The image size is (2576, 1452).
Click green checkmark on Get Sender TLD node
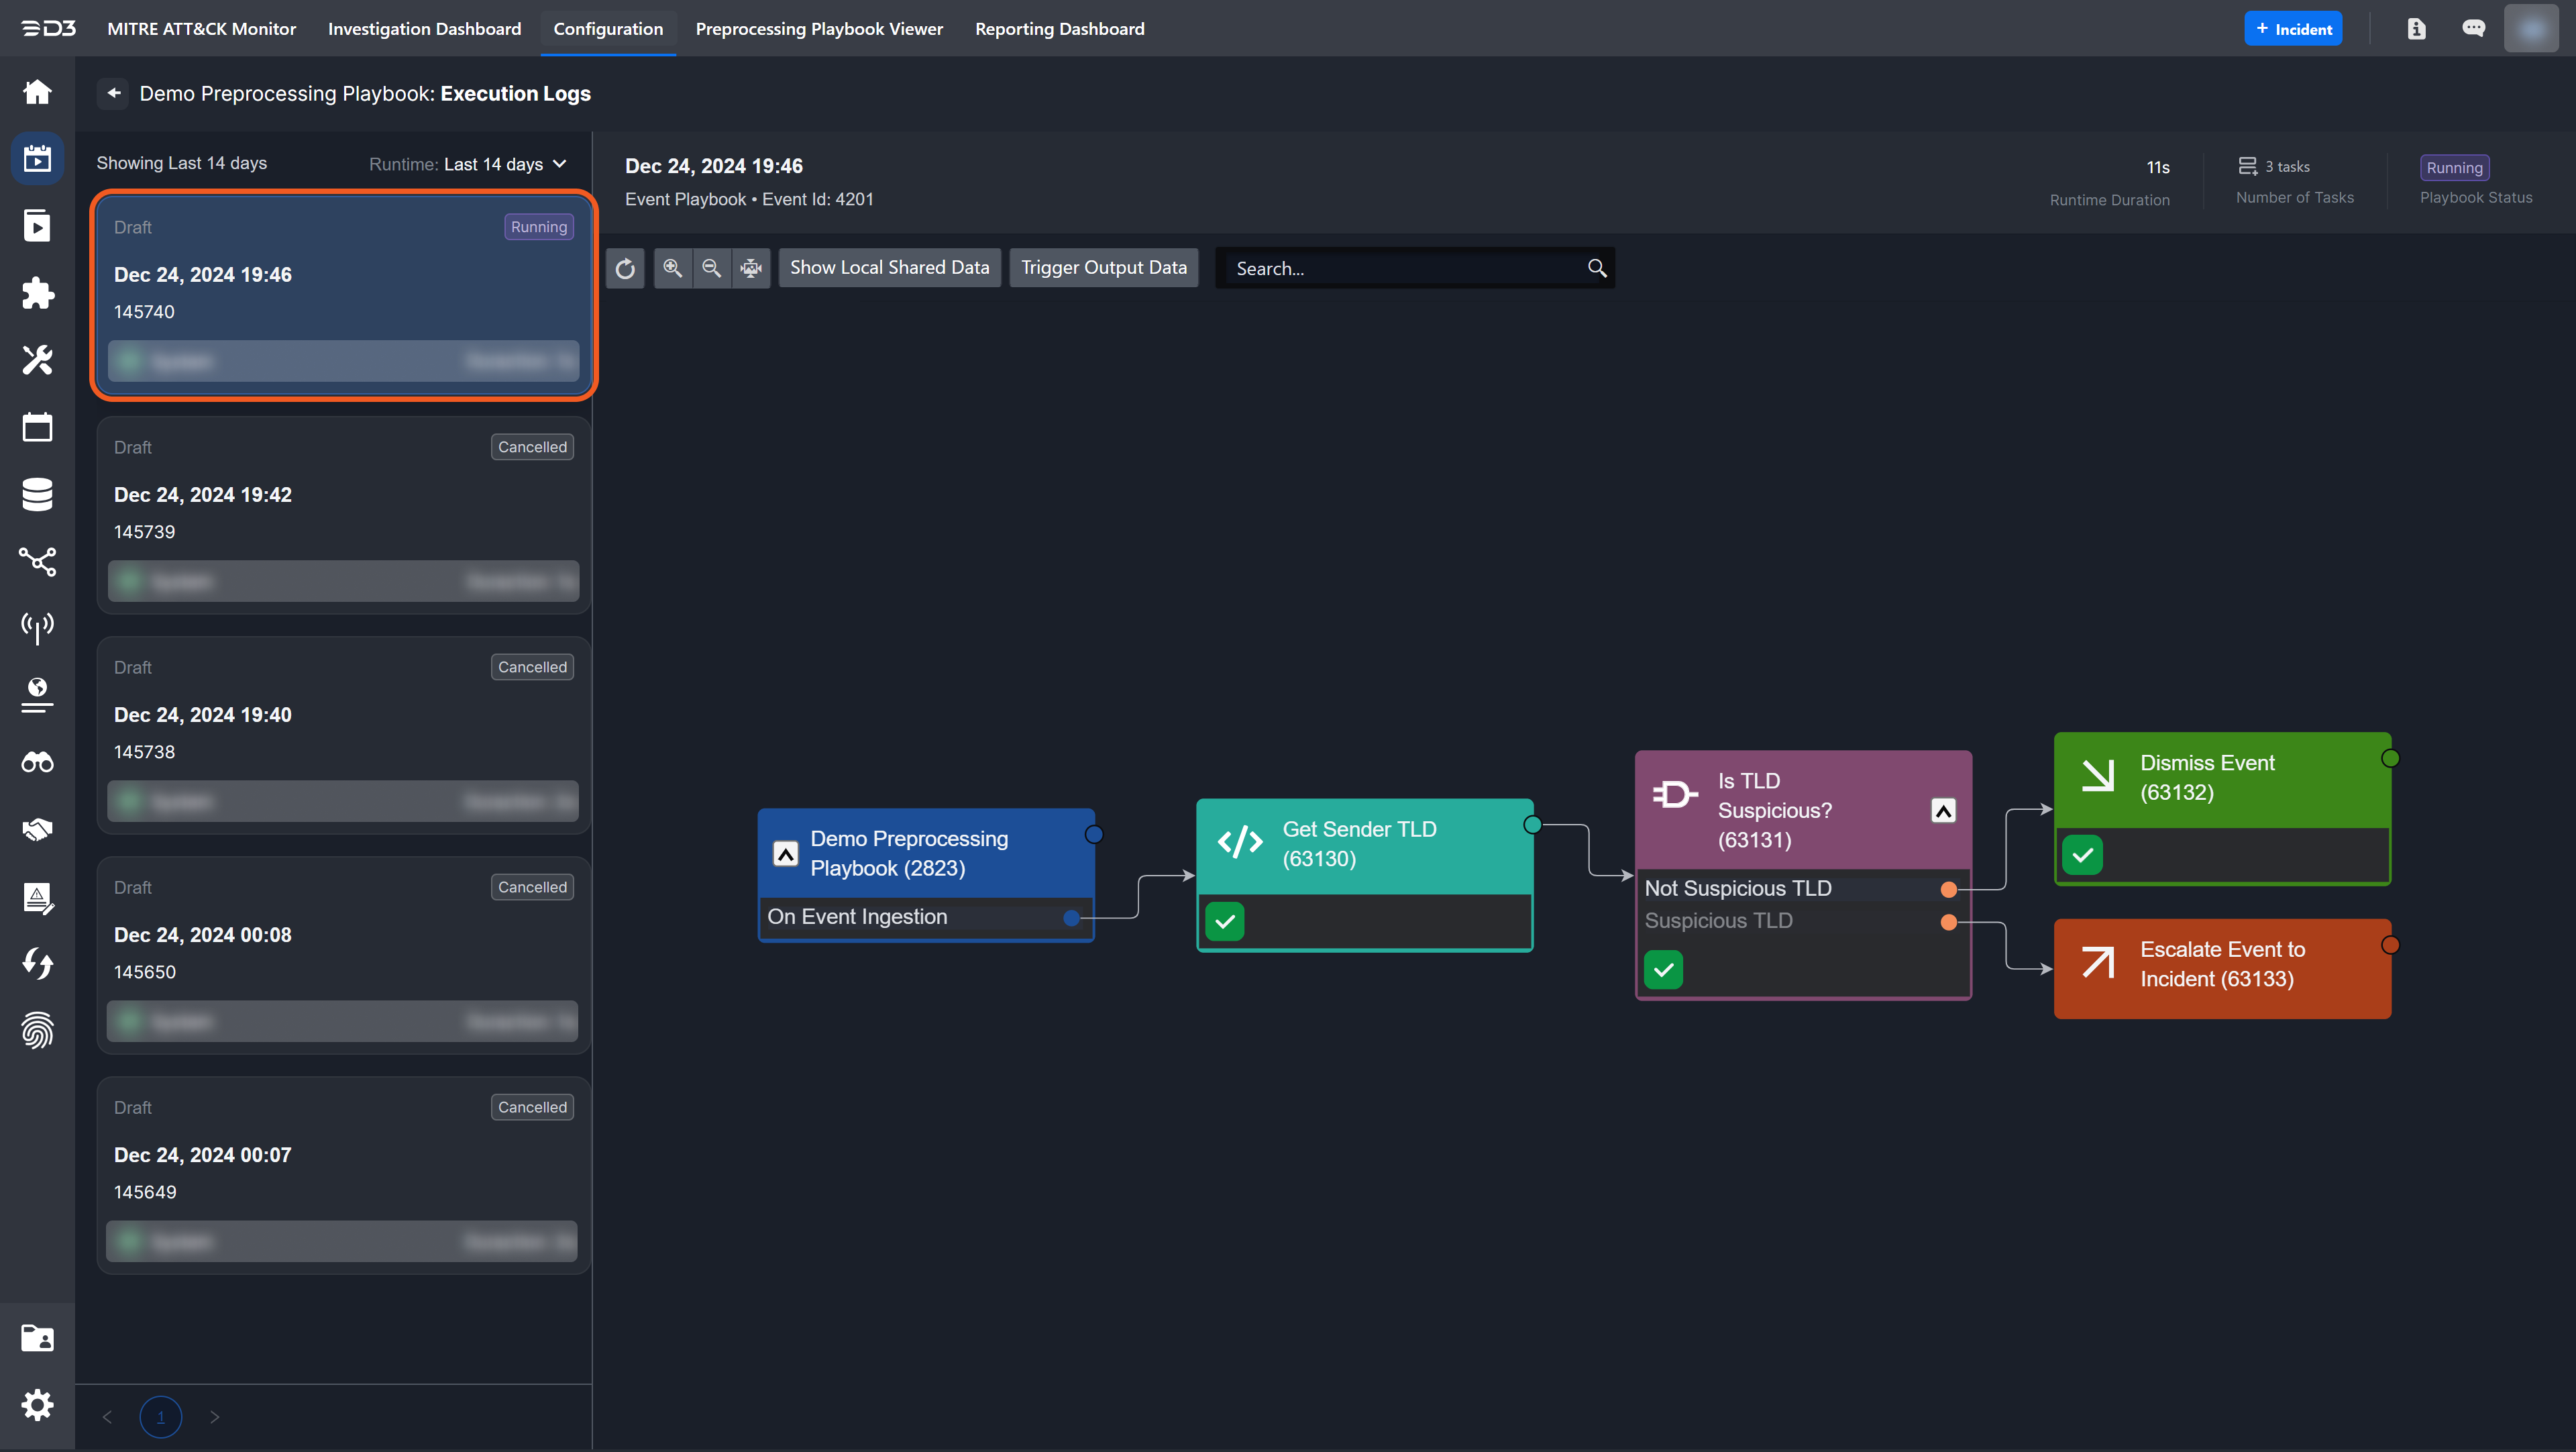(x=1225, y=921)
